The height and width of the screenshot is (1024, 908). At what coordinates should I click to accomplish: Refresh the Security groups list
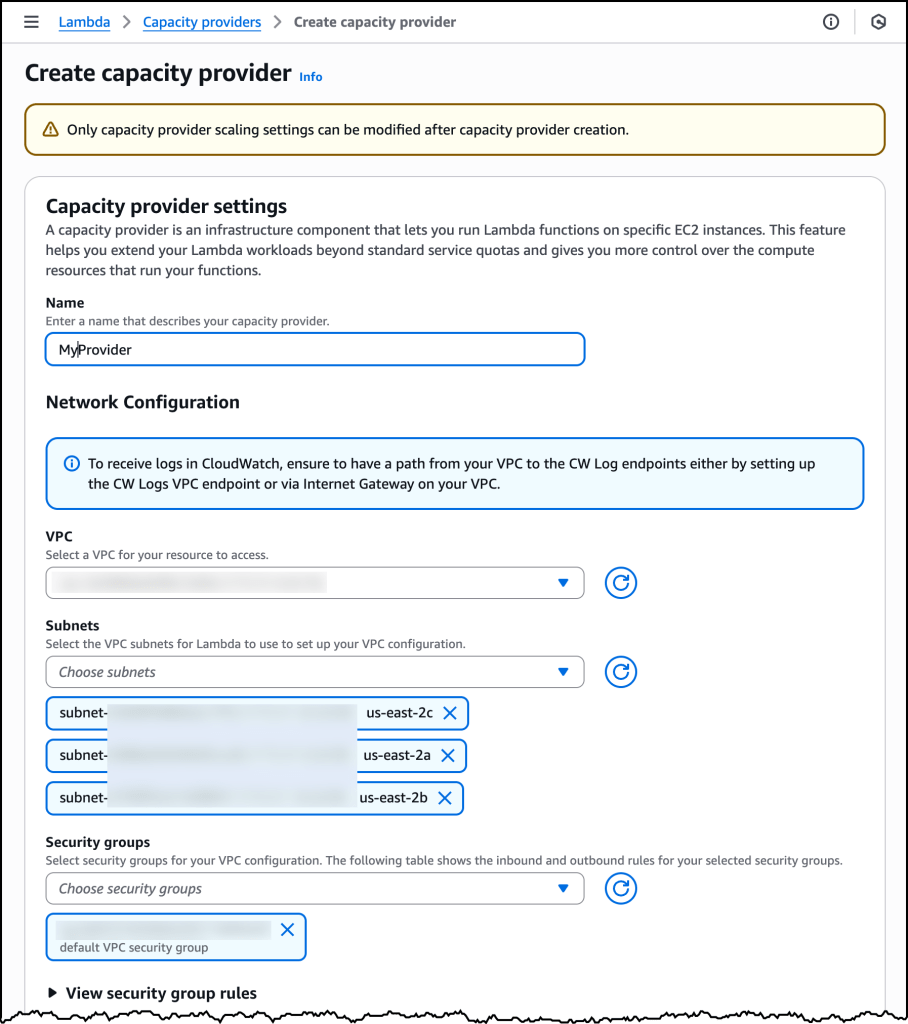620,888
